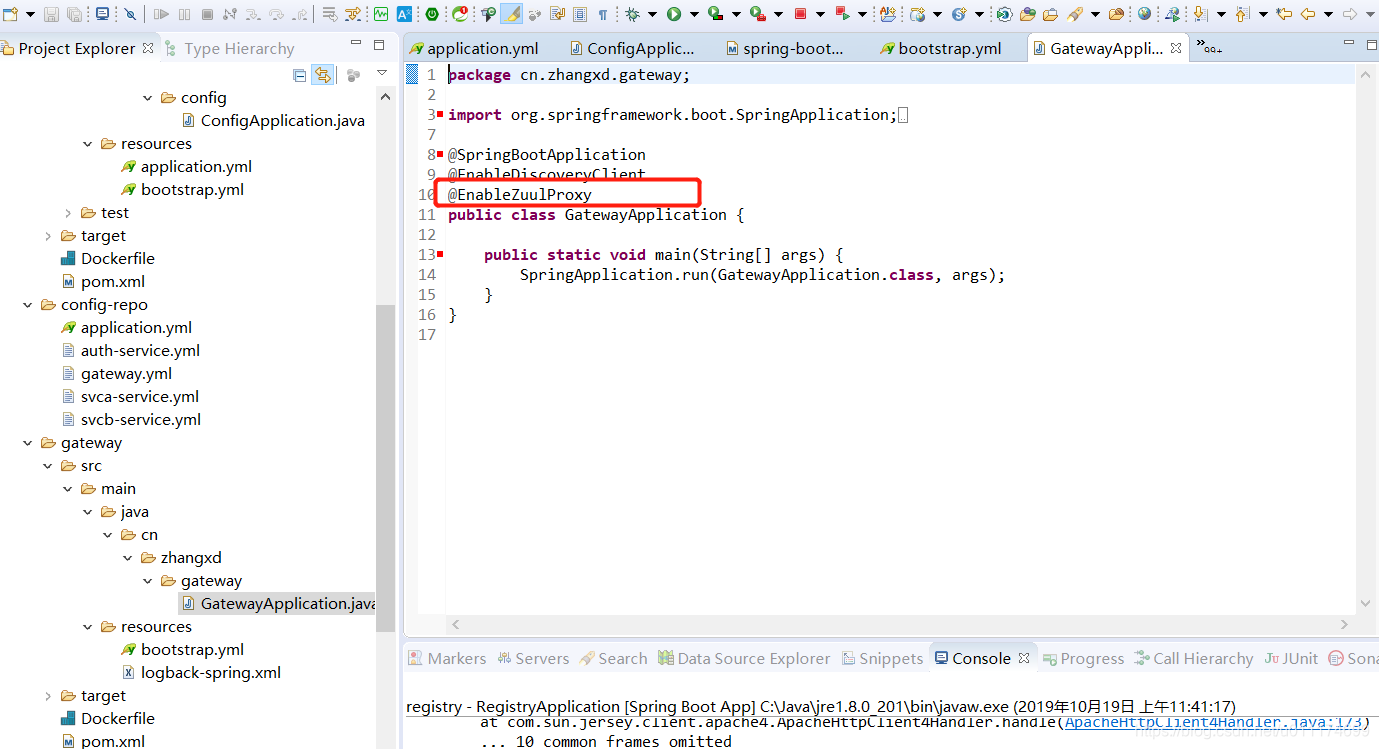Click the Step Over icon
Image resolution: width=1379 pixels, height=749 pixels.
[276, 14]
